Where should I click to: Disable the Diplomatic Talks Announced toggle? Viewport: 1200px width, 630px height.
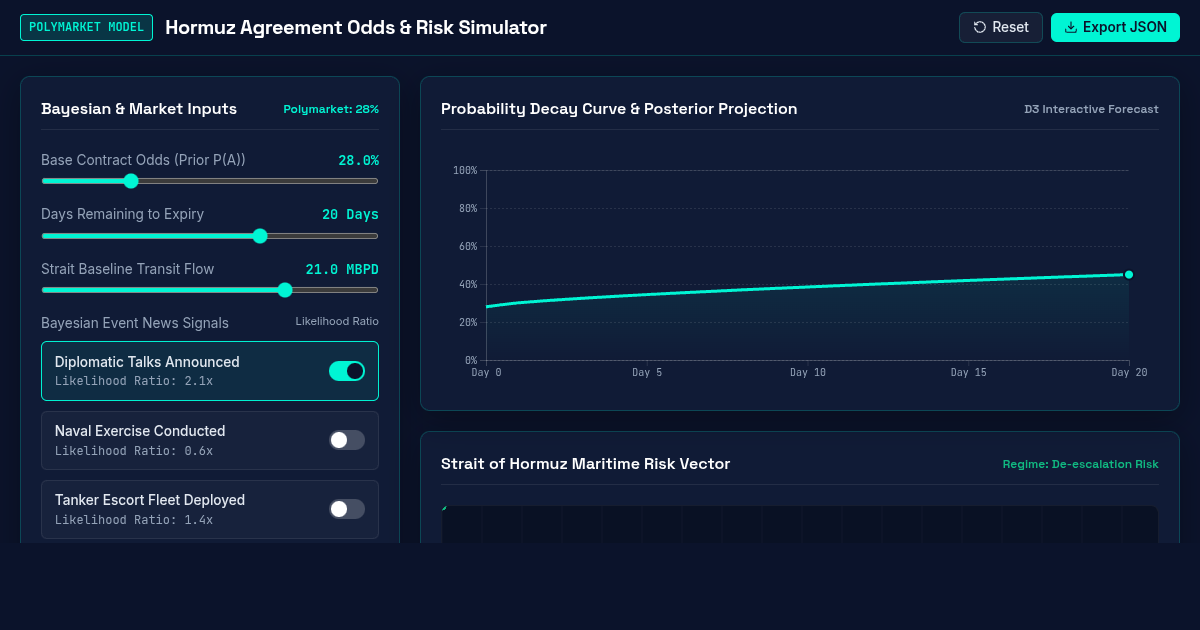[x=347, y=371]
